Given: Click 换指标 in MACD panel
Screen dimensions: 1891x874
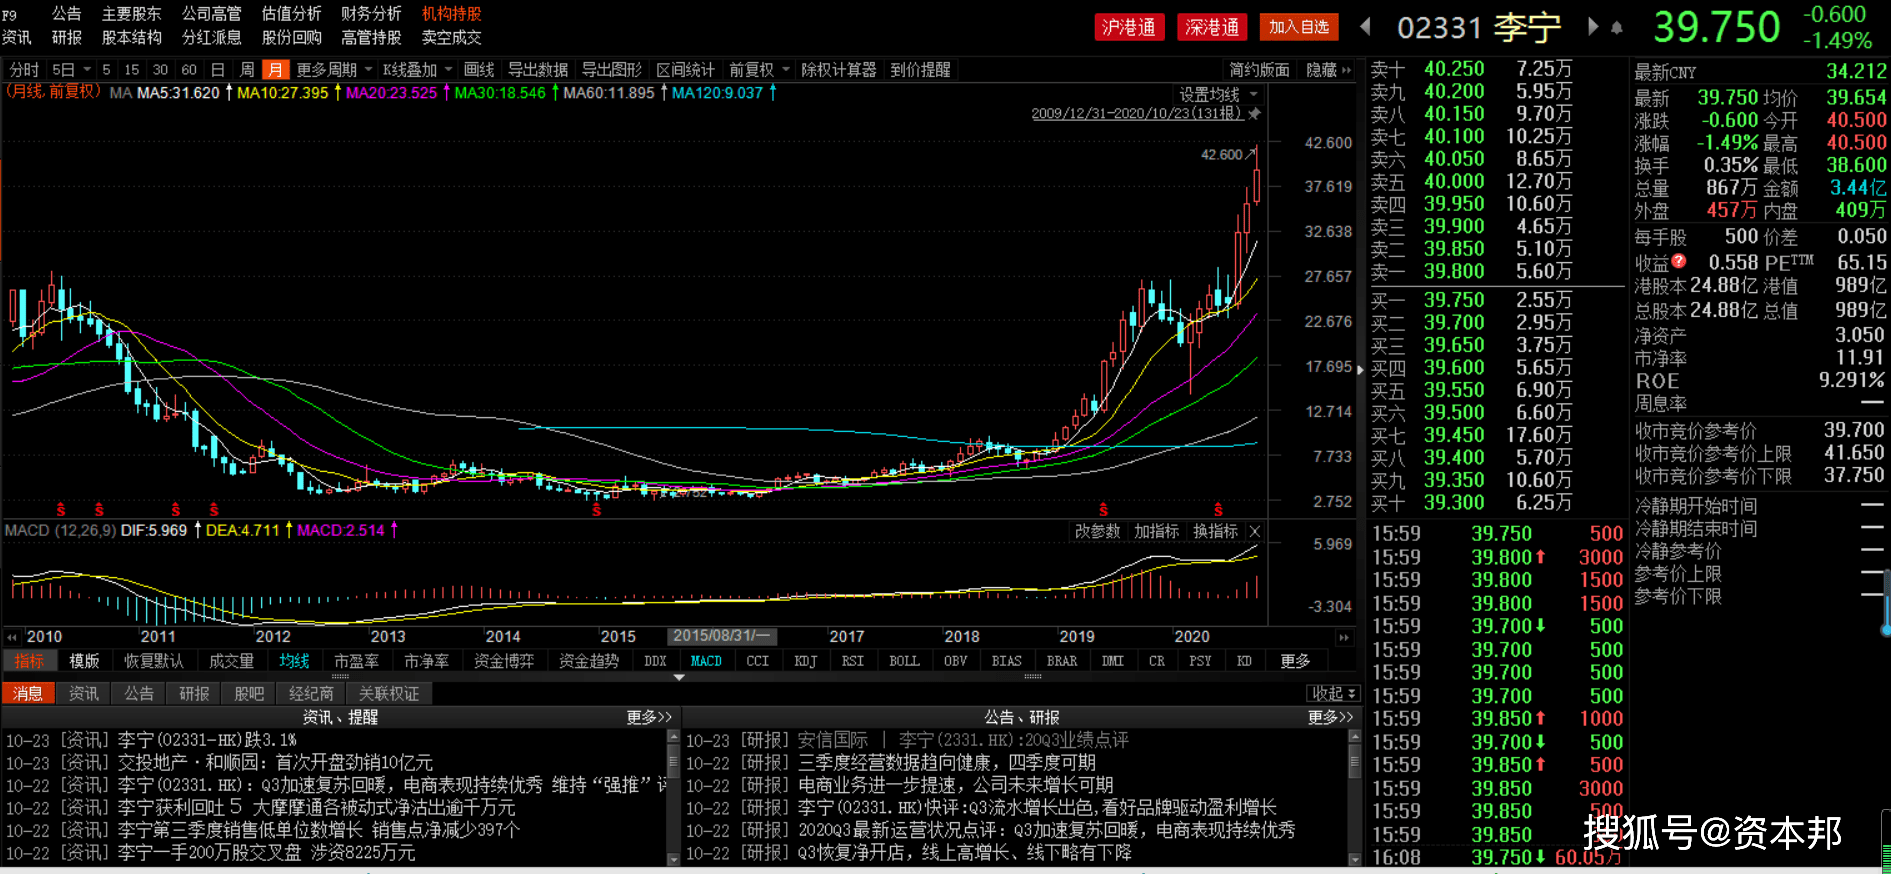Looking at the screenshot, I should point(1215,531).
